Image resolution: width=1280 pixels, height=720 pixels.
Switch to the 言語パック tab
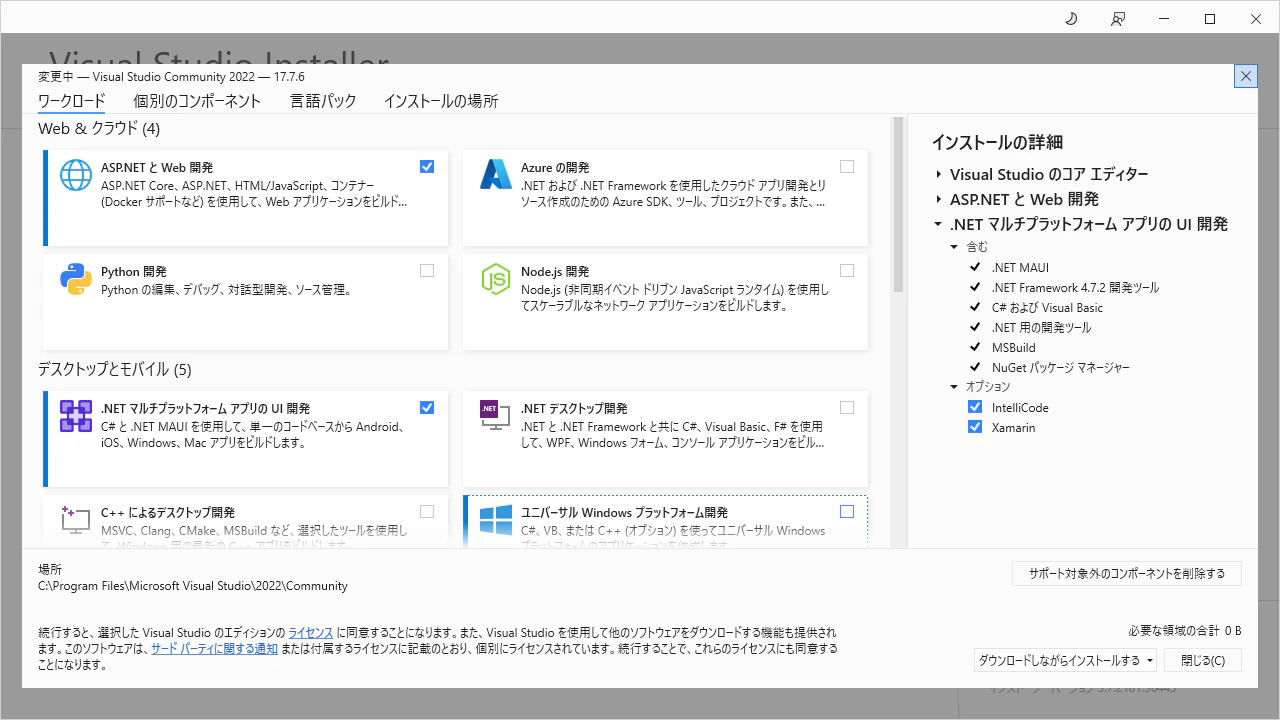pyautogui.click(x=323, y=101)
